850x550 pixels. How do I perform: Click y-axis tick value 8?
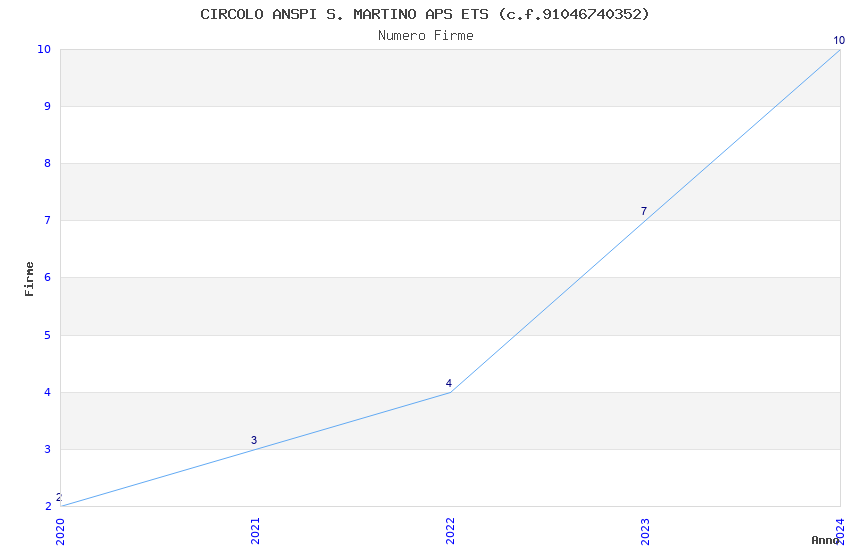point(48,163)
